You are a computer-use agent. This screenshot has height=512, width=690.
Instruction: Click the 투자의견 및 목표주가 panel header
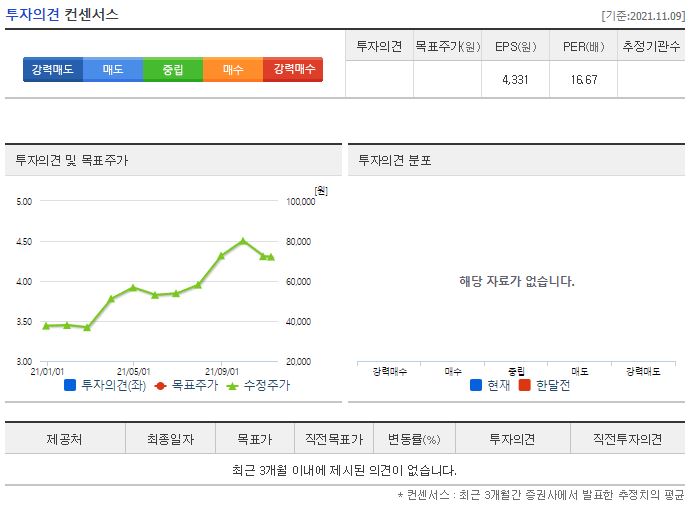(x=173, y=160)
